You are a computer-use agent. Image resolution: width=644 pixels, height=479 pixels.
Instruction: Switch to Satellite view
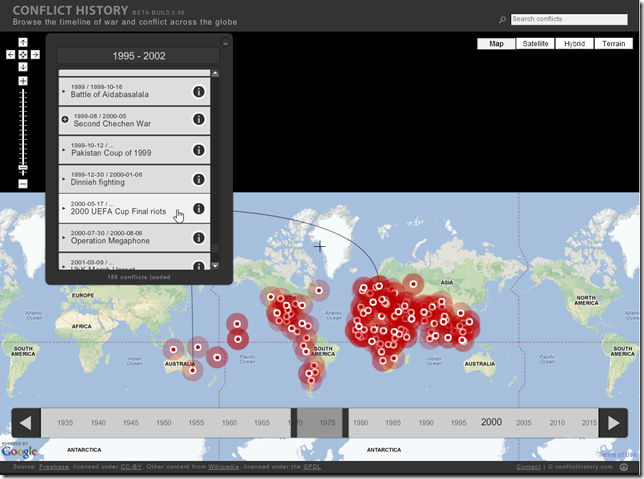click(x=535, y=44)
